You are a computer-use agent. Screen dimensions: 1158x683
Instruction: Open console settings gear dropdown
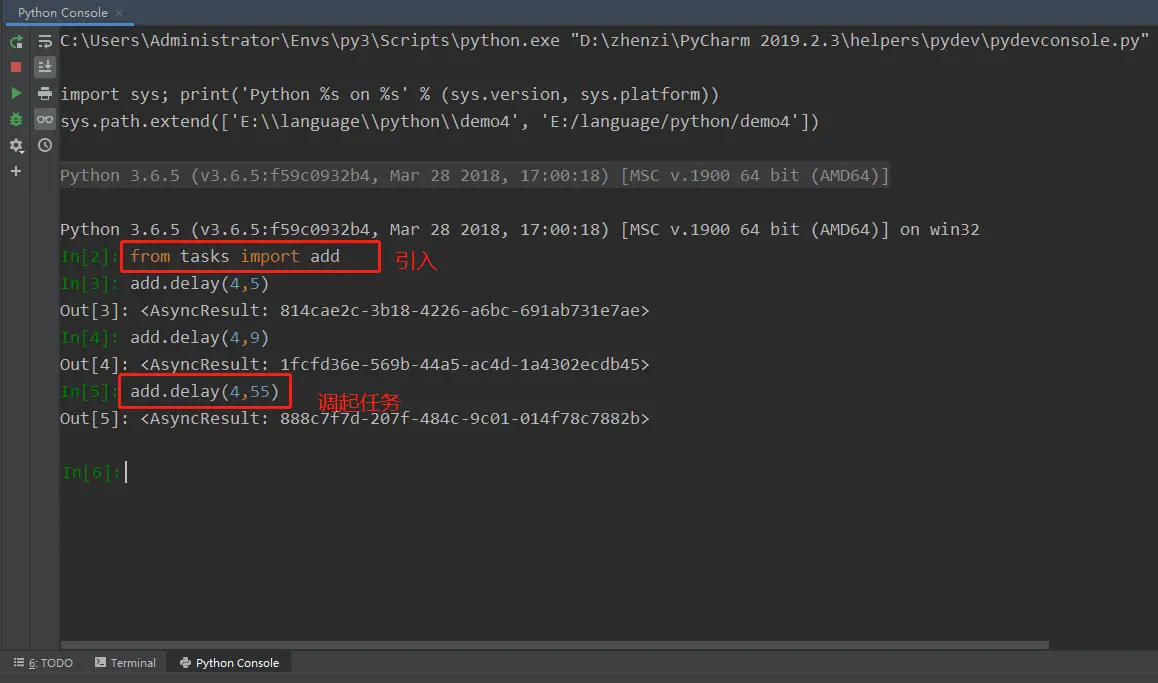pyautogui.click(x=16, y=145)
